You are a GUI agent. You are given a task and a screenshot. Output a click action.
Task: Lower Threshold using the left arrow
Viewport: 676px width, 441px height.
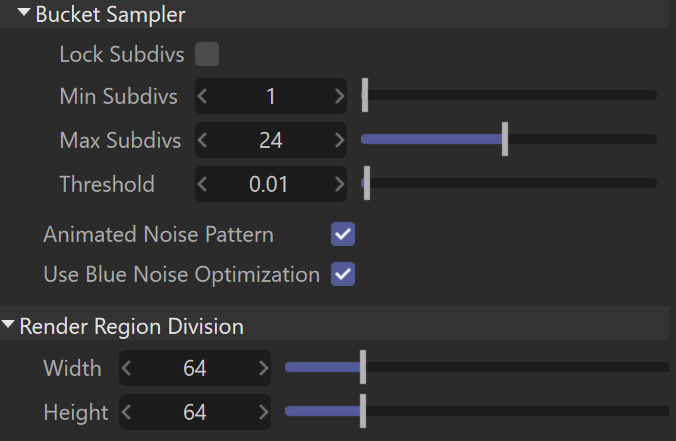tap(203, 184)
